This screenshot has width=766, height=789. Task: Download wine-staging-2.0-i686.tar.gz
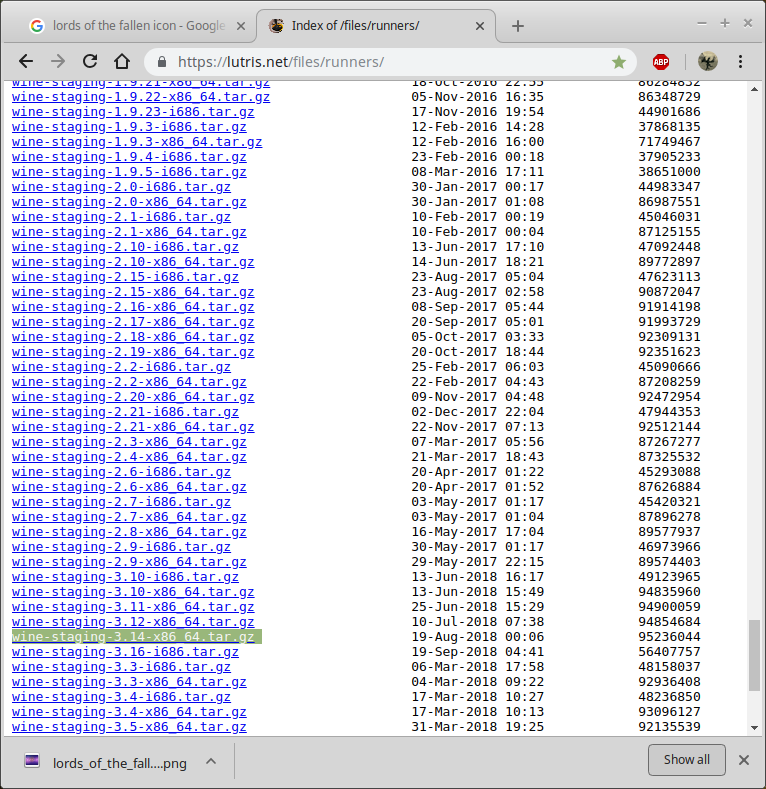click(x=121, y=187)
